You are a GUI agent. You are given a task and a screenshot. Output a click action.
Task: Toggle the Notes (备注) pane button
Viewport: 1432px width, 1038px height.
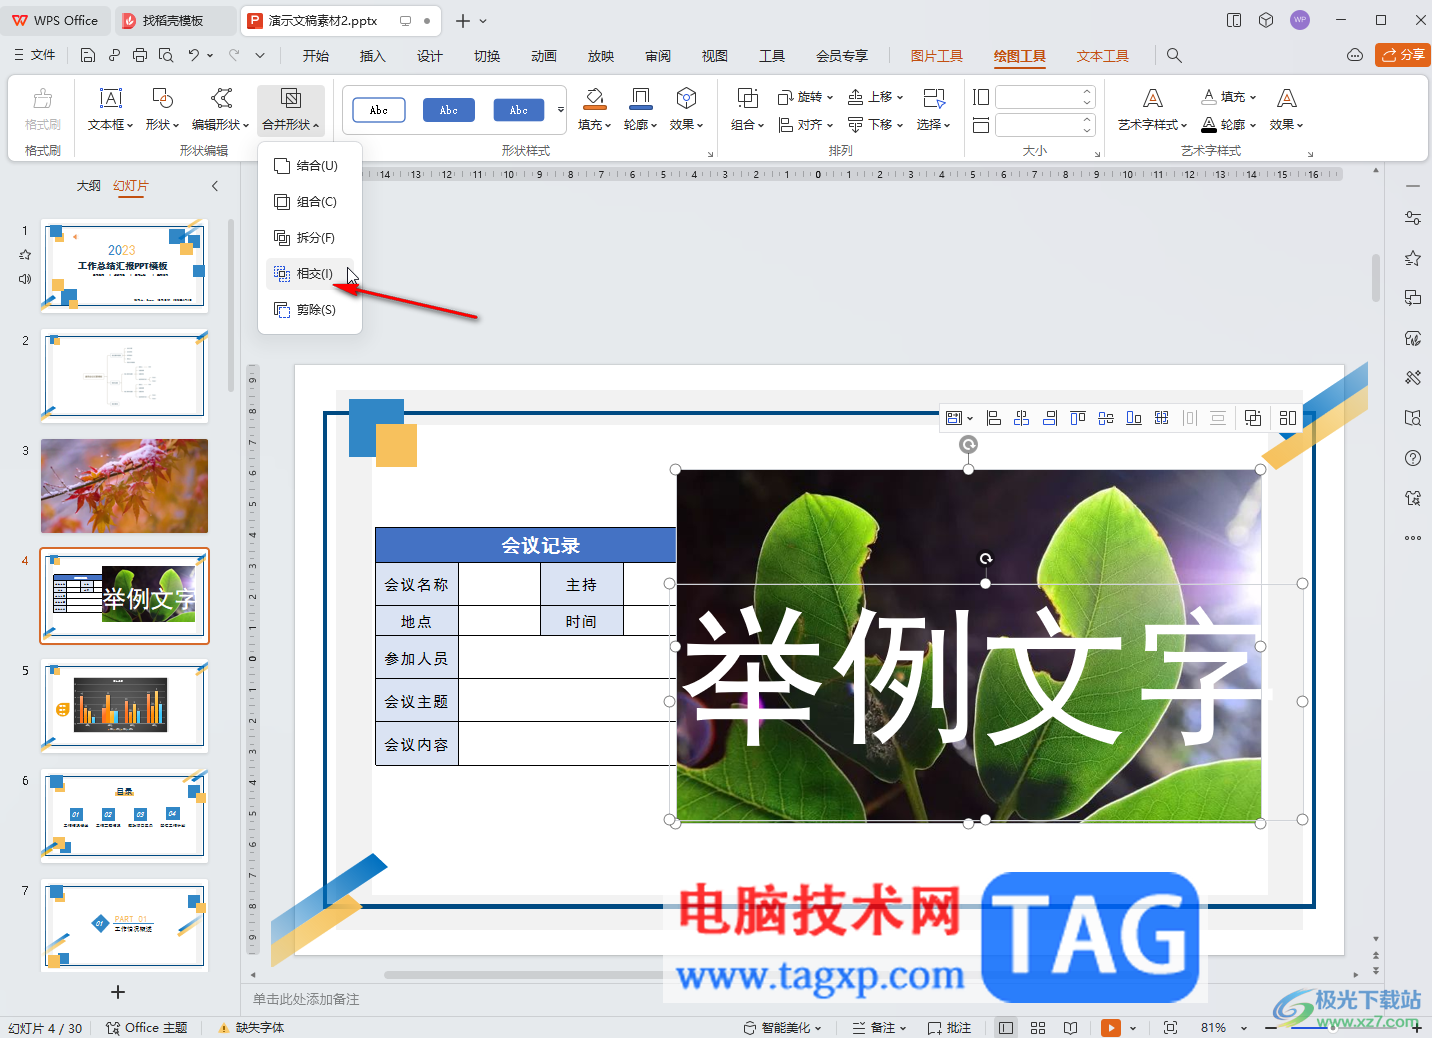879,1028
